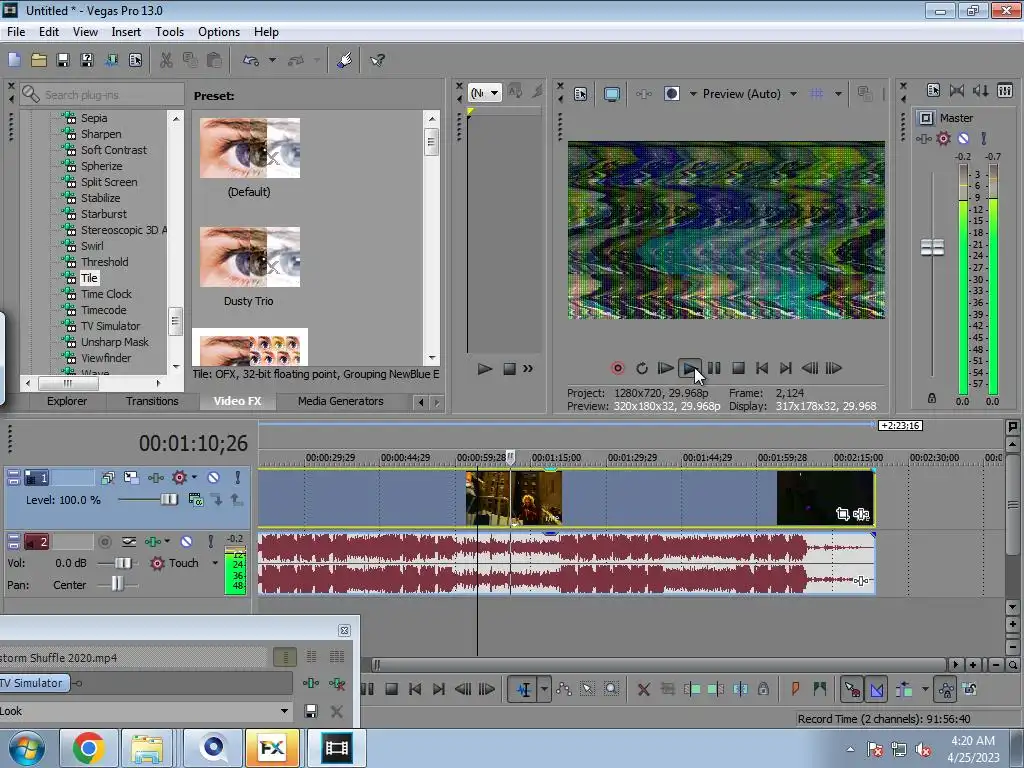Stop the video preview playback

click(x=738, y=368)
